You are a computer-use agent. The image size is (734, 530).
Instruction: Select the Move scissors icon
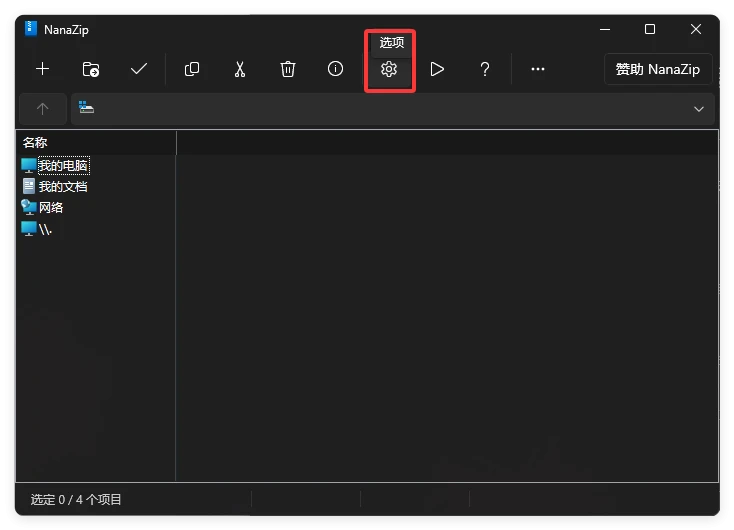(x=240, y=69)
